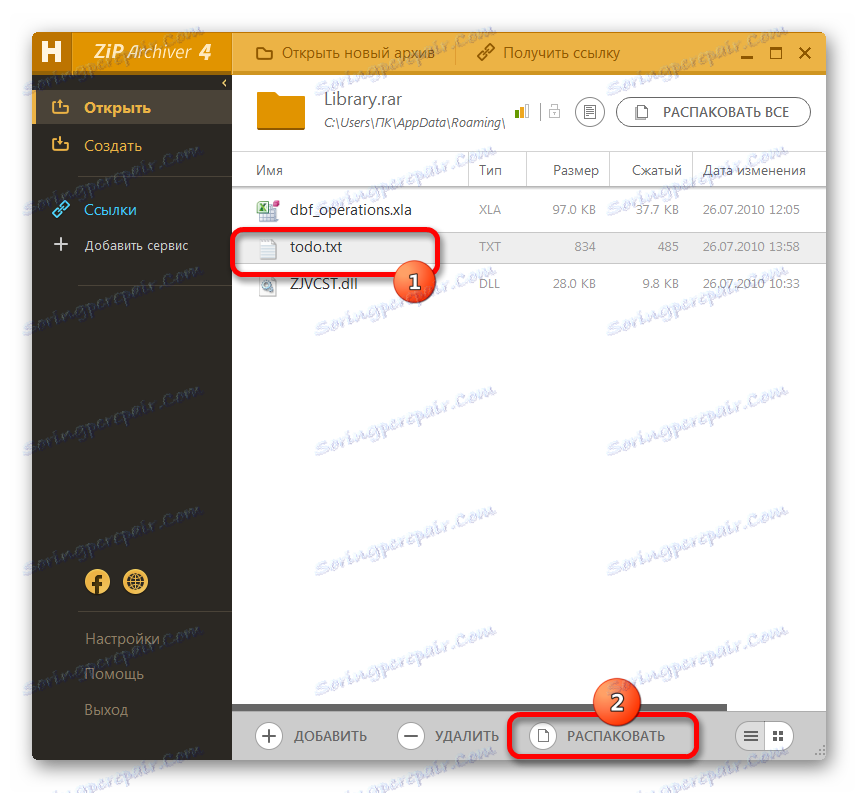Open the archive comment document icon
Viewport: 859px width, 793px height.
pos(589,112)
